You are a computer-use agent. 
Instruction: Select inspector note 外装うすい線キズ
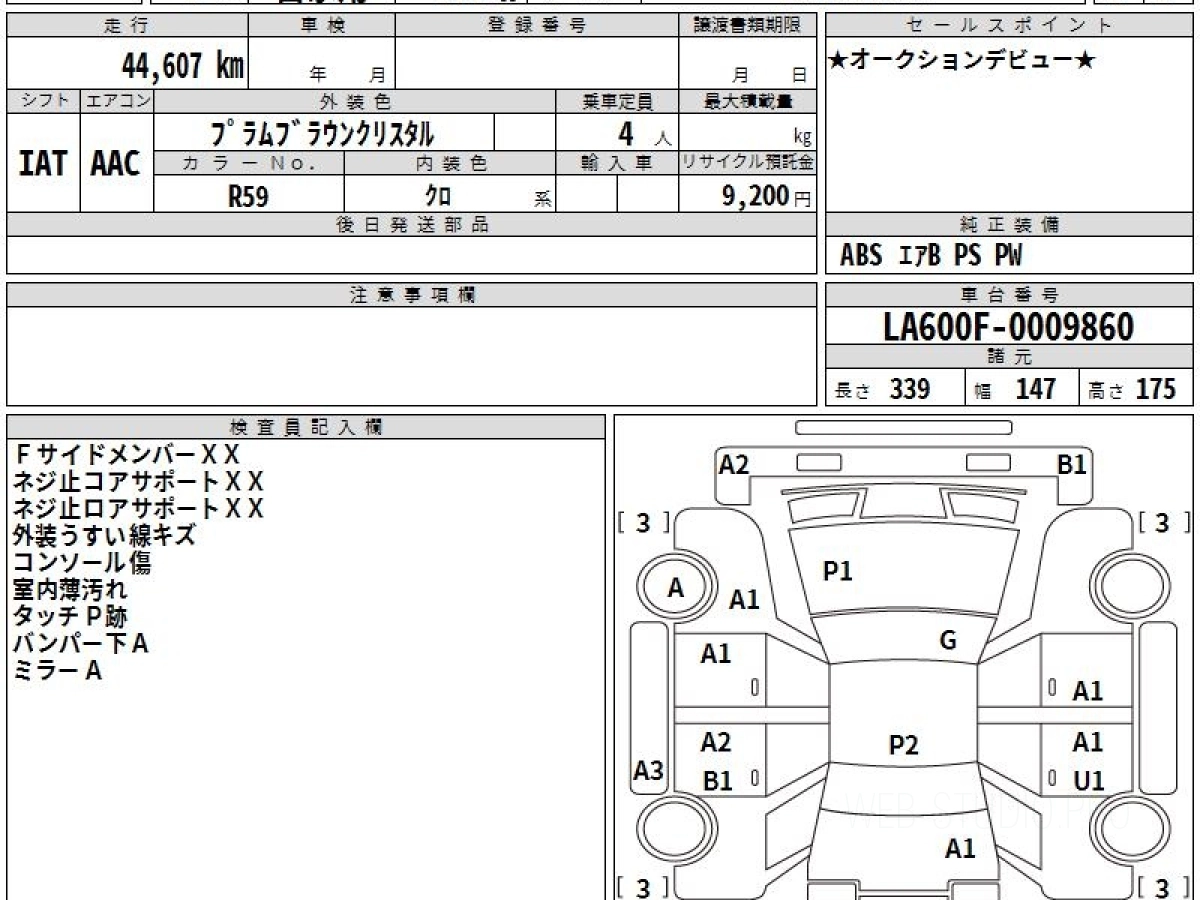(104, 536)
